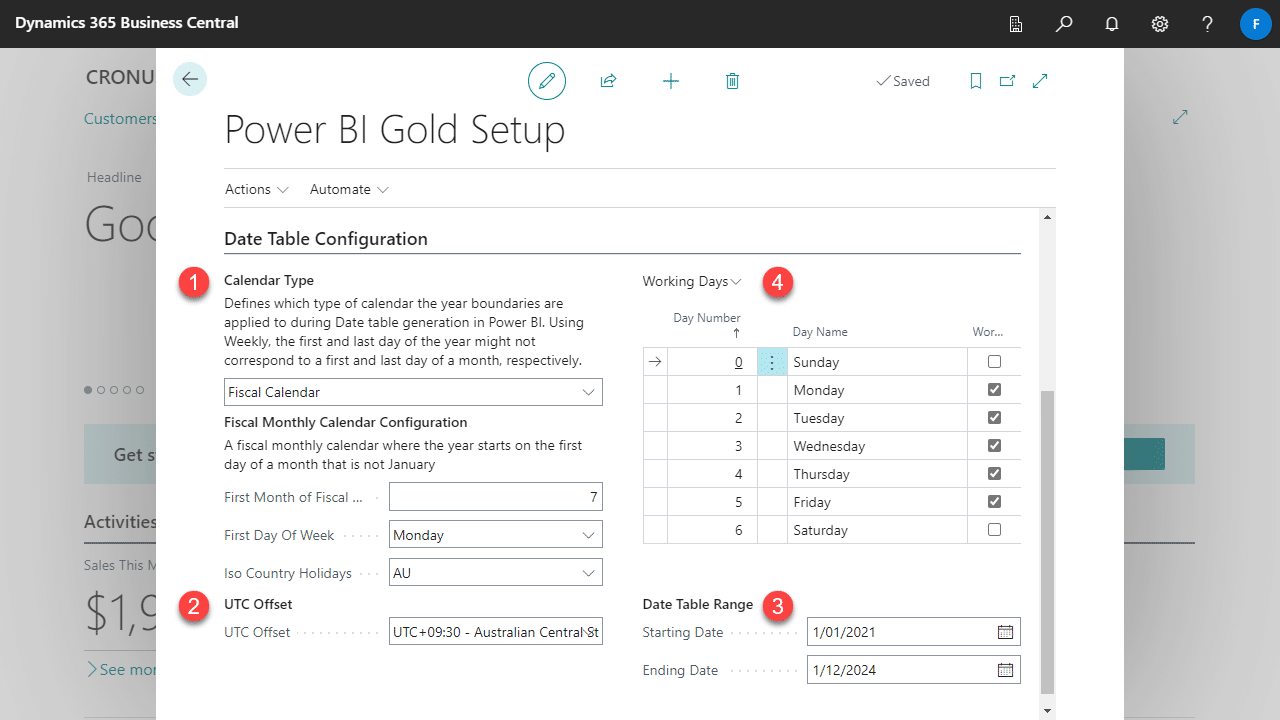Expand setup page to full width

tap(1040, 81)
